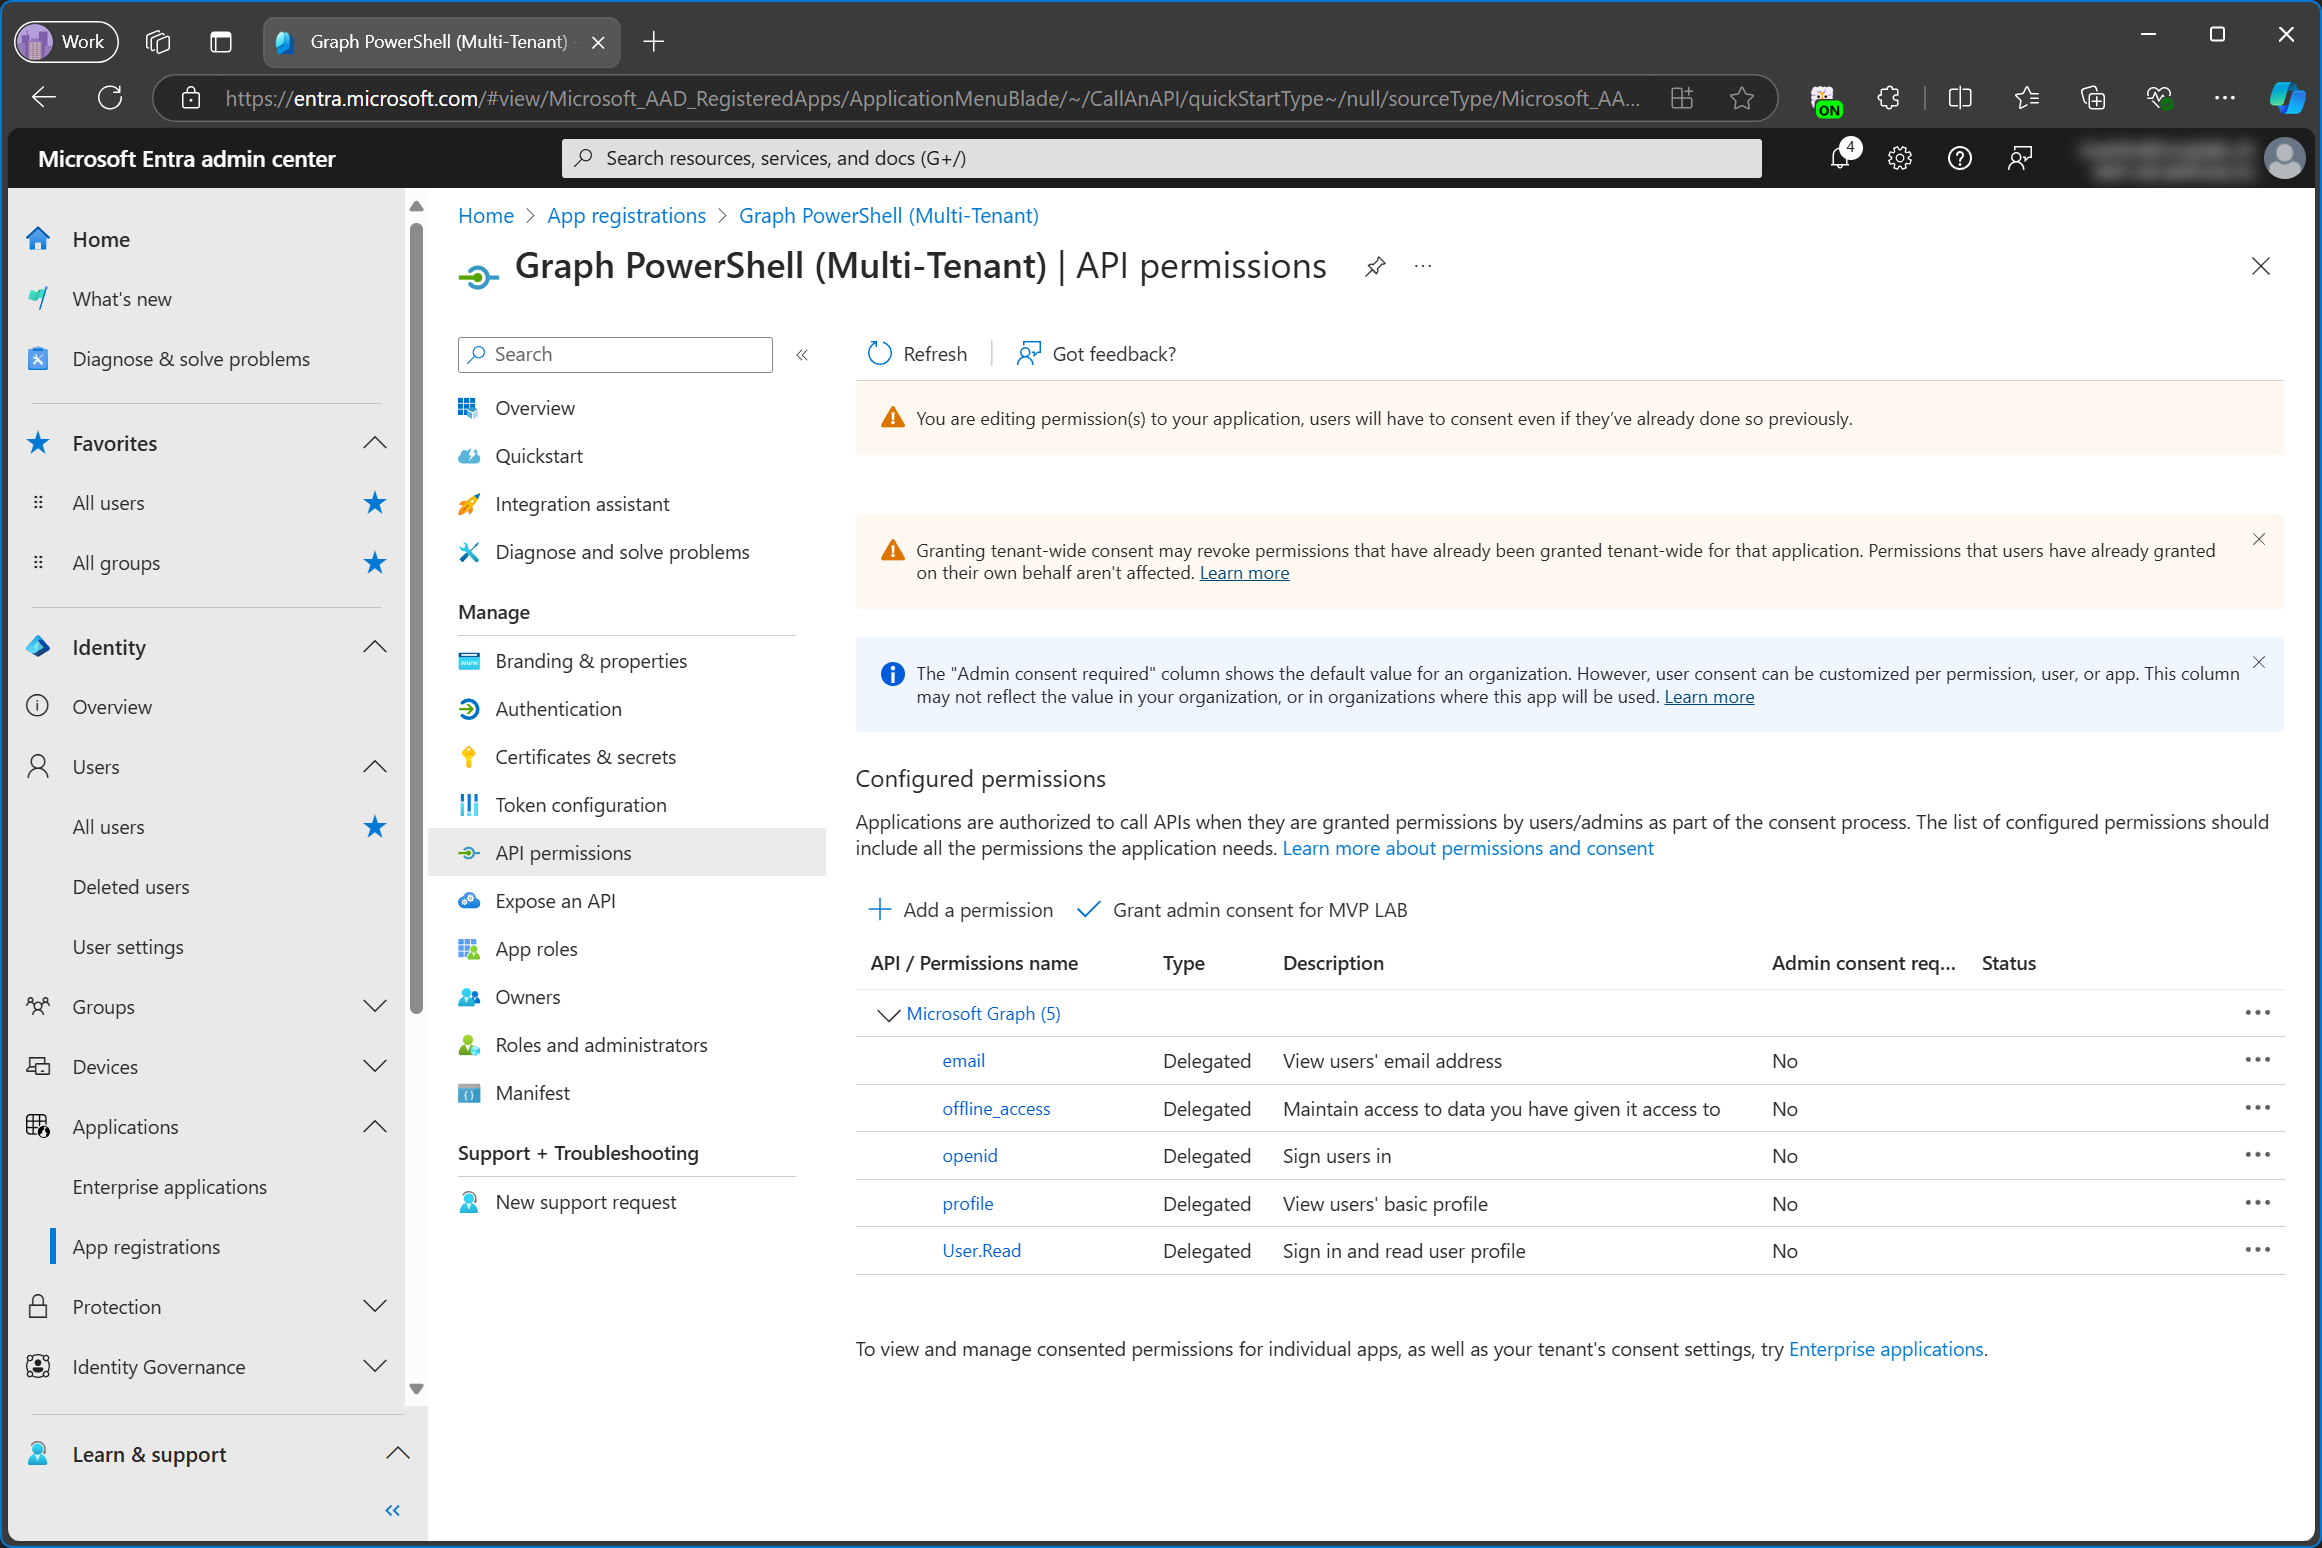Screen dimensions: 2322x1548
Task: Click Got feedback? in toolbar
Action: pos(1096,354)
